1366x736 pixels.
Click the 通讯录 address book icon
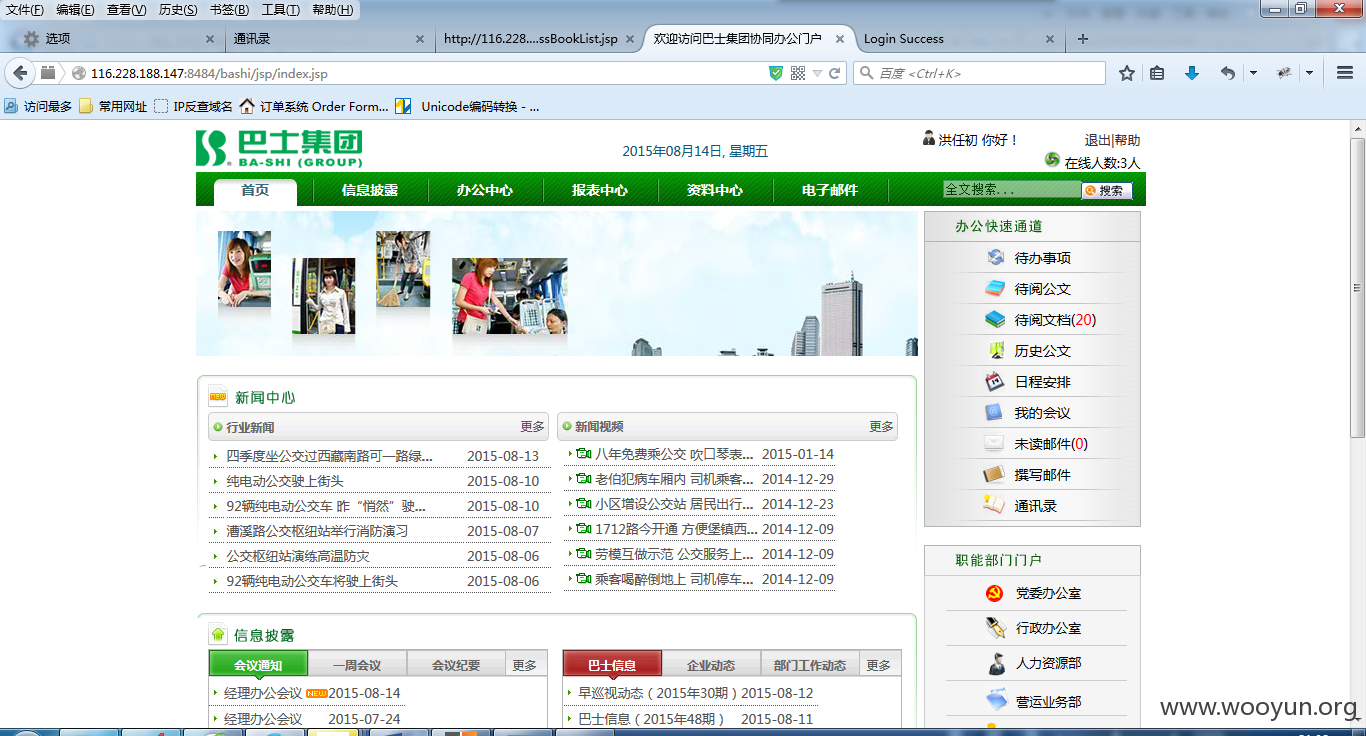(995, 506)
